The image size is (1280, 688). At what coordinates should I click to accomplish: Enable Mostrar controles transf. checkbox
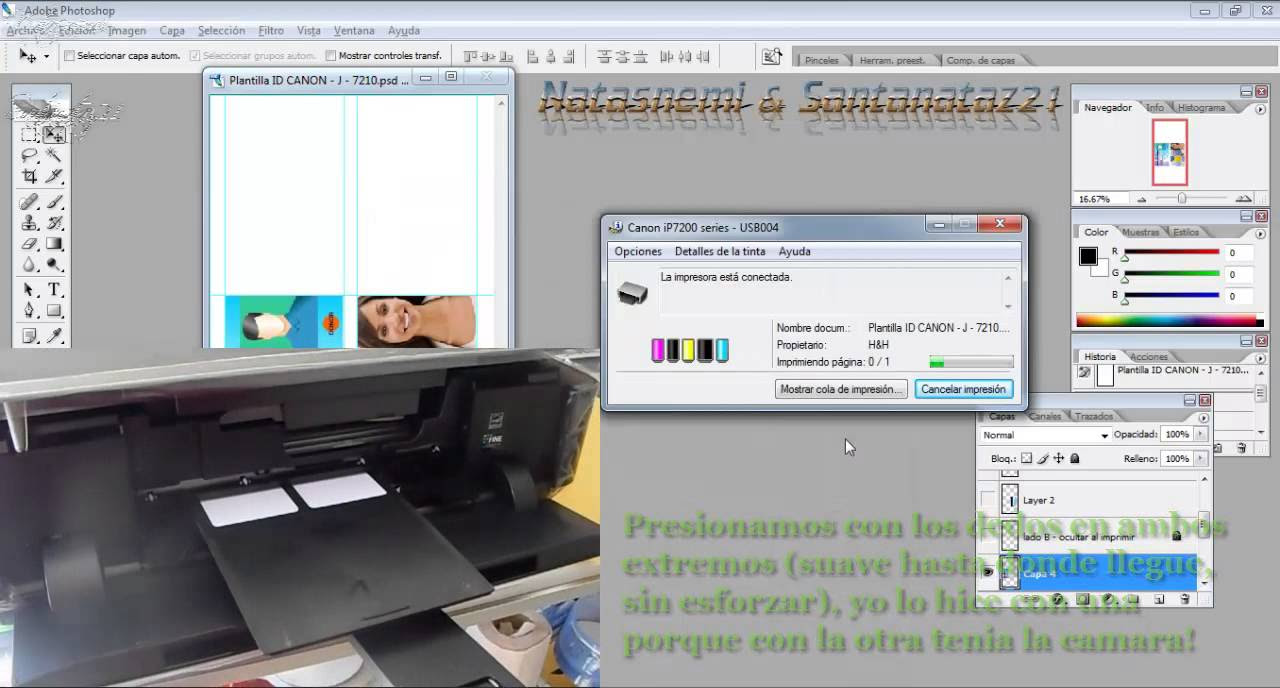pyautogui.click(x=331, y=57)
